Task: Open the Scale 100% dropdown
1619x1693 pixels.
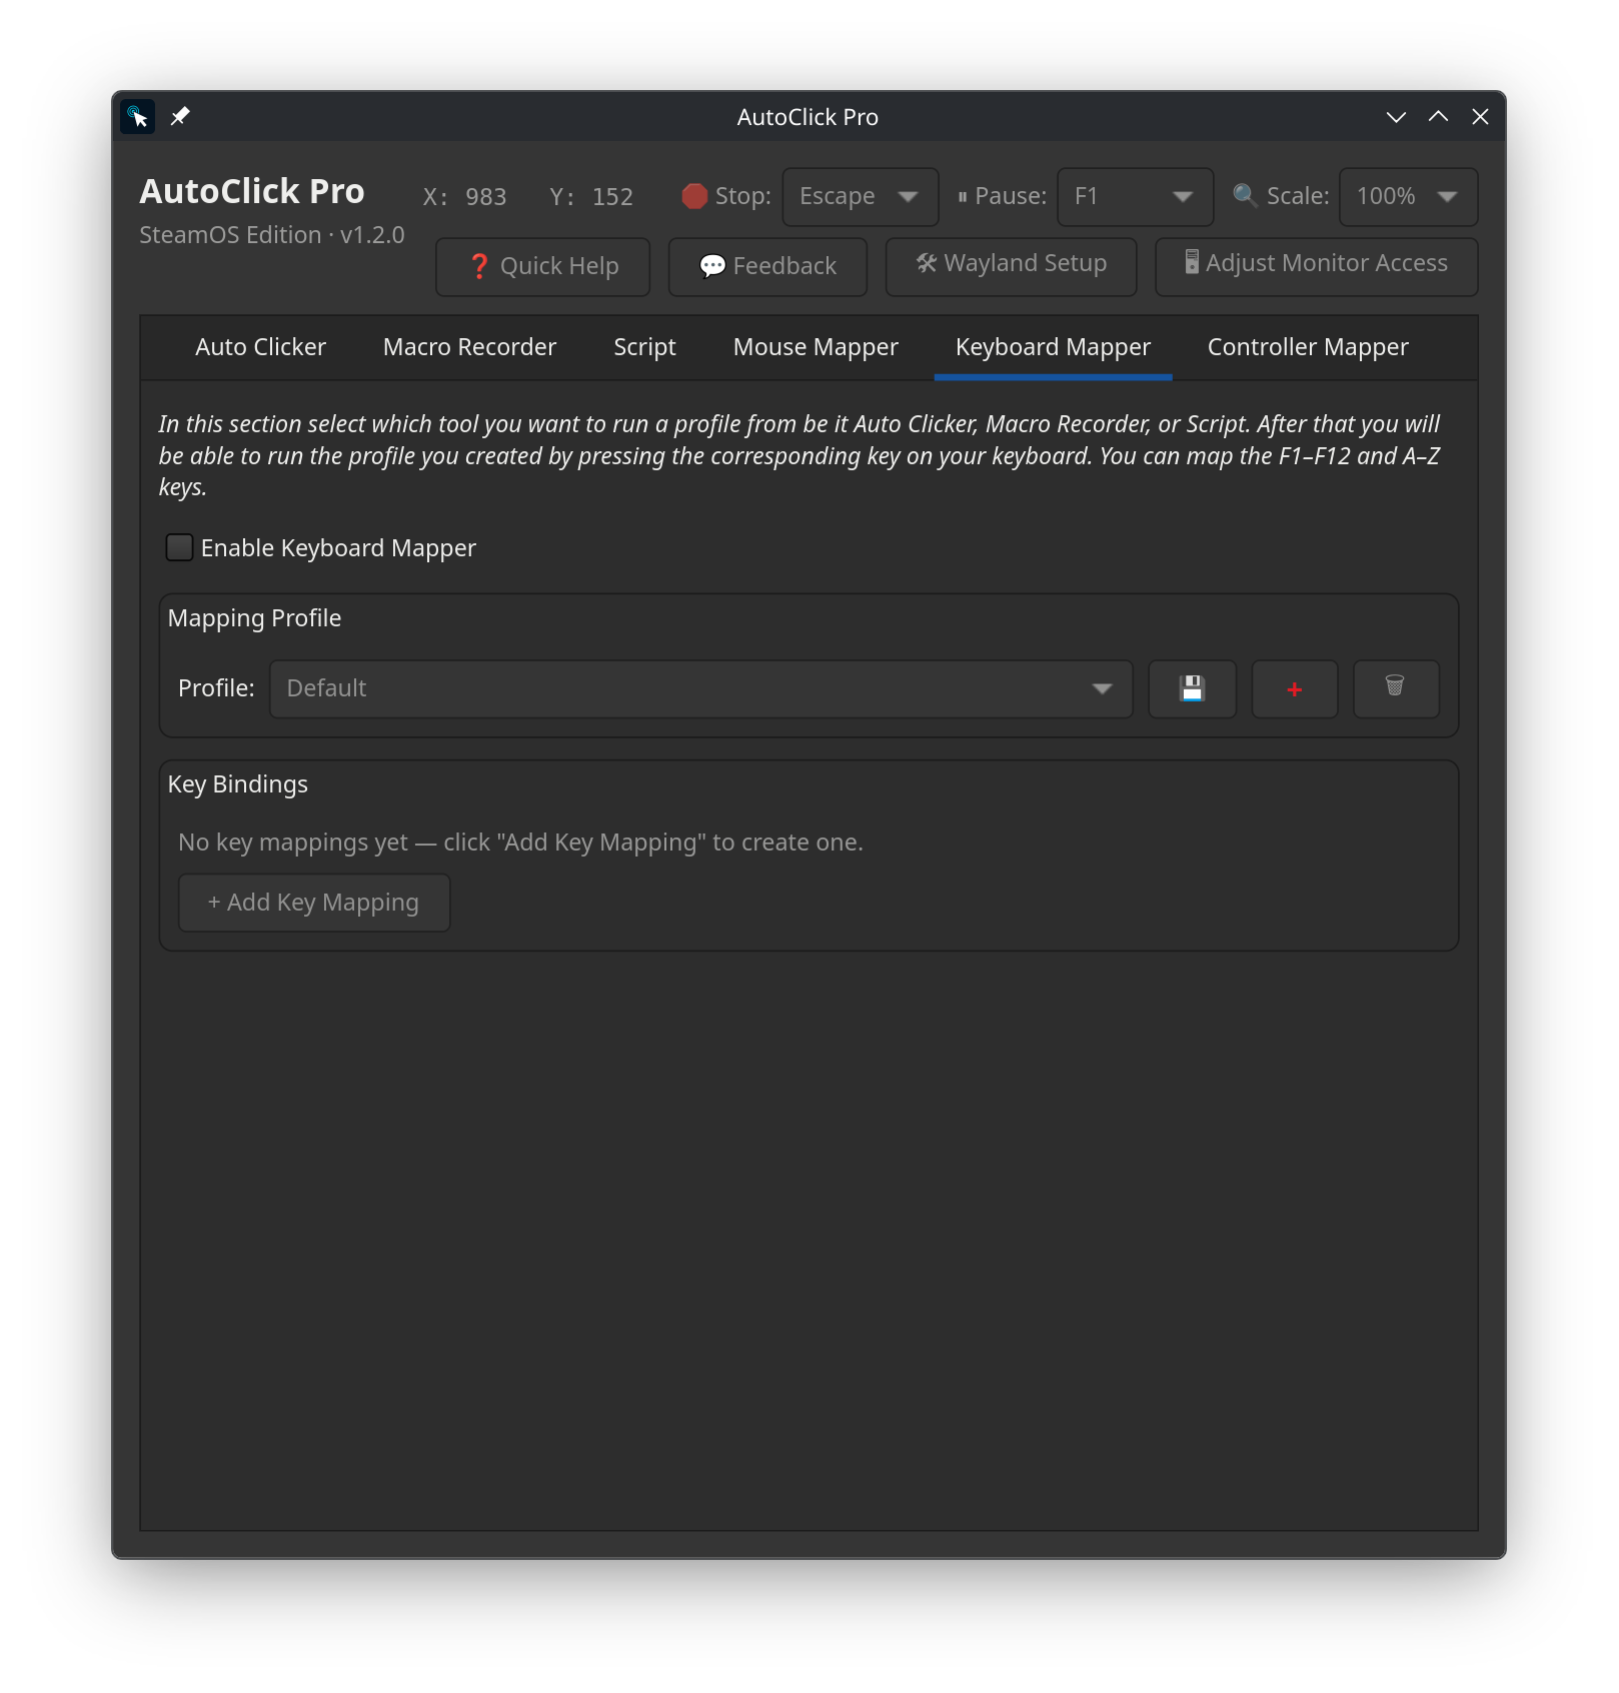Action: (x=1408, y=197)
